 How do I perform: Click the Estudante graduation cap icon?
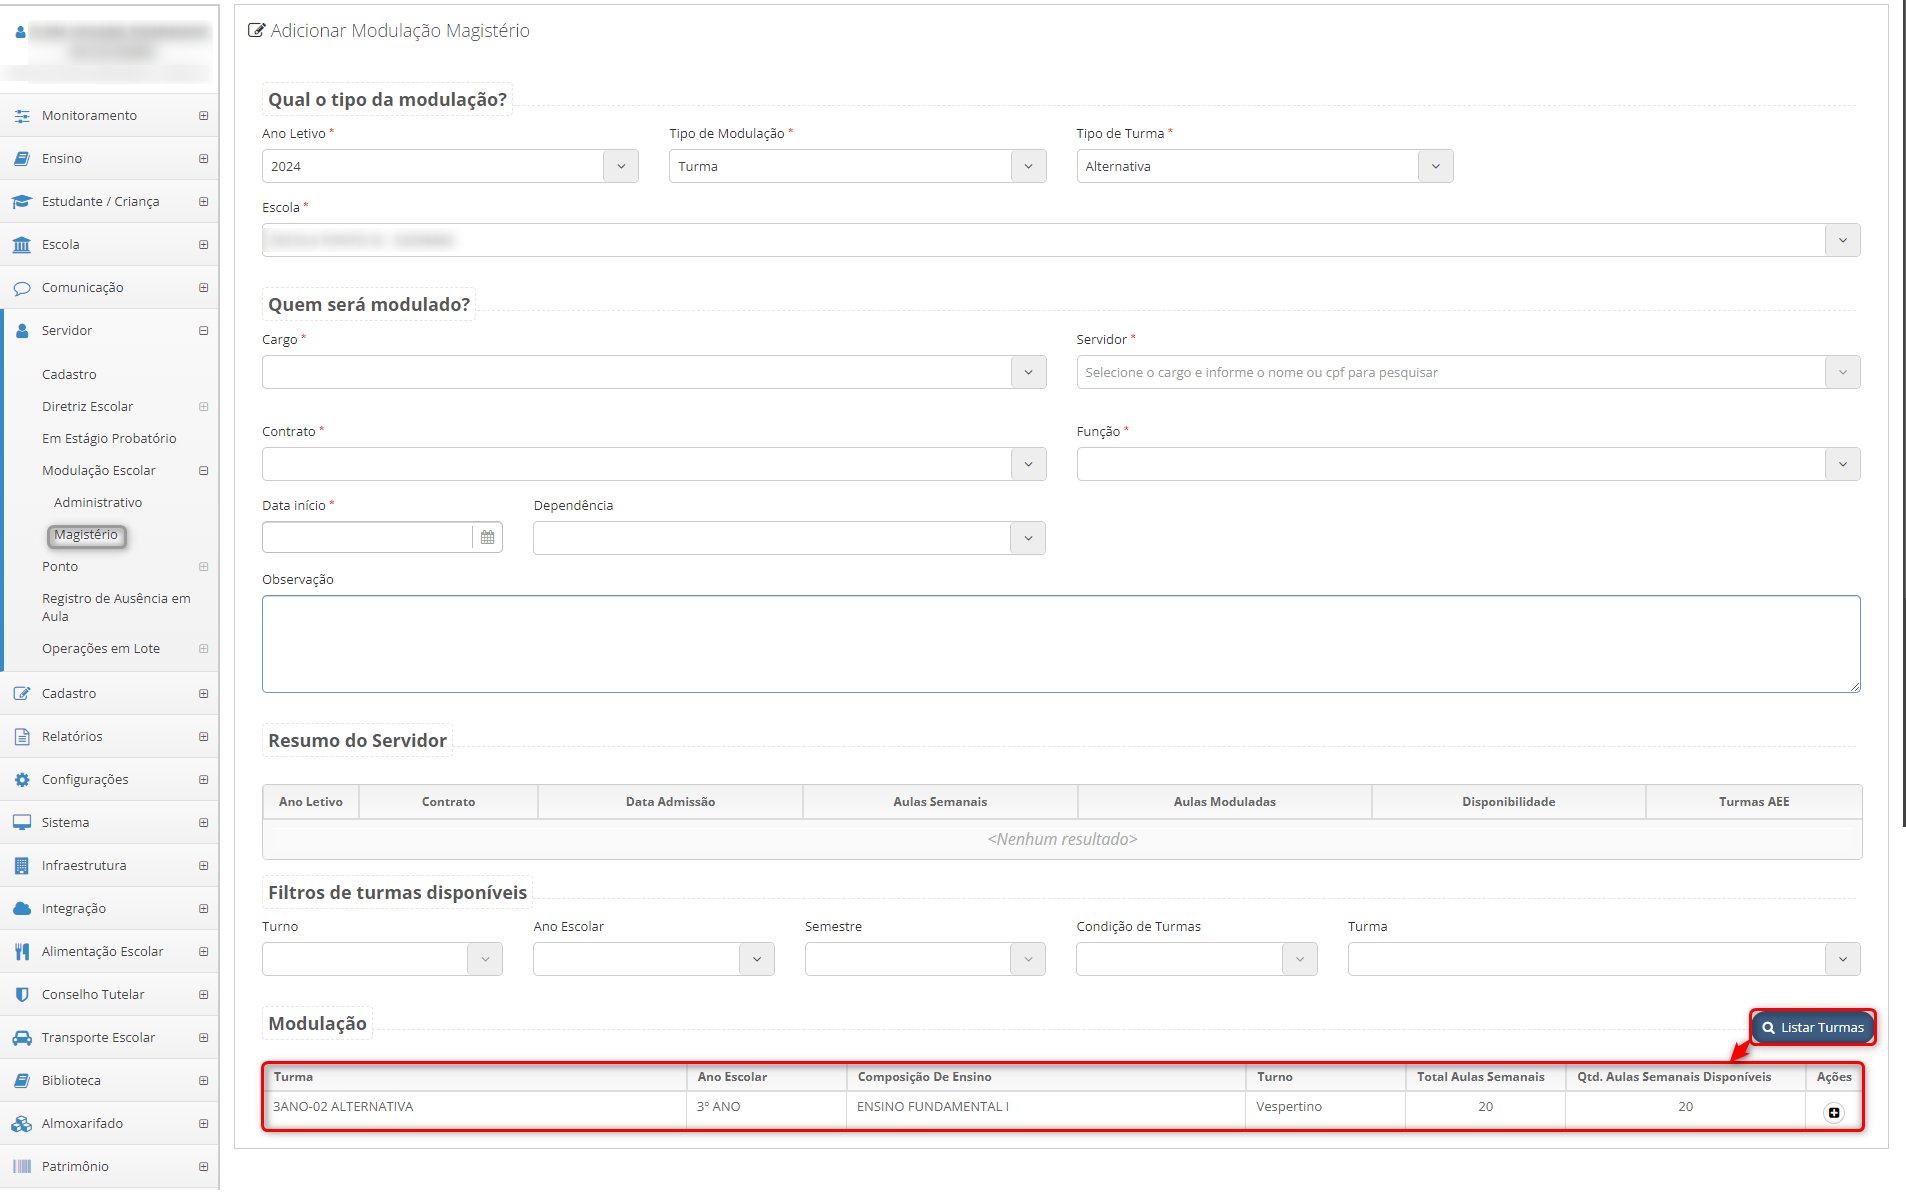tap(22, 202)
